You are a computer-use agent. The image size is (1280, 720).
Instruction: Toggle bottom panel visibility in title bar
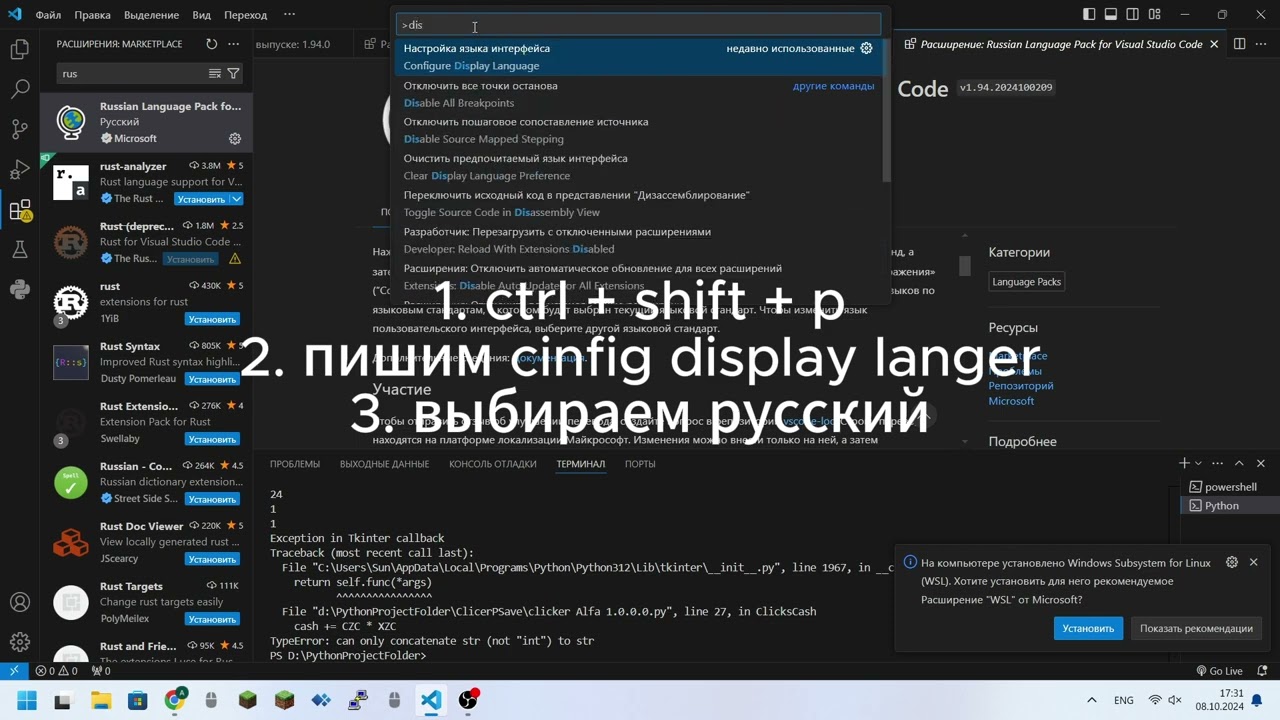[1111, 15]
